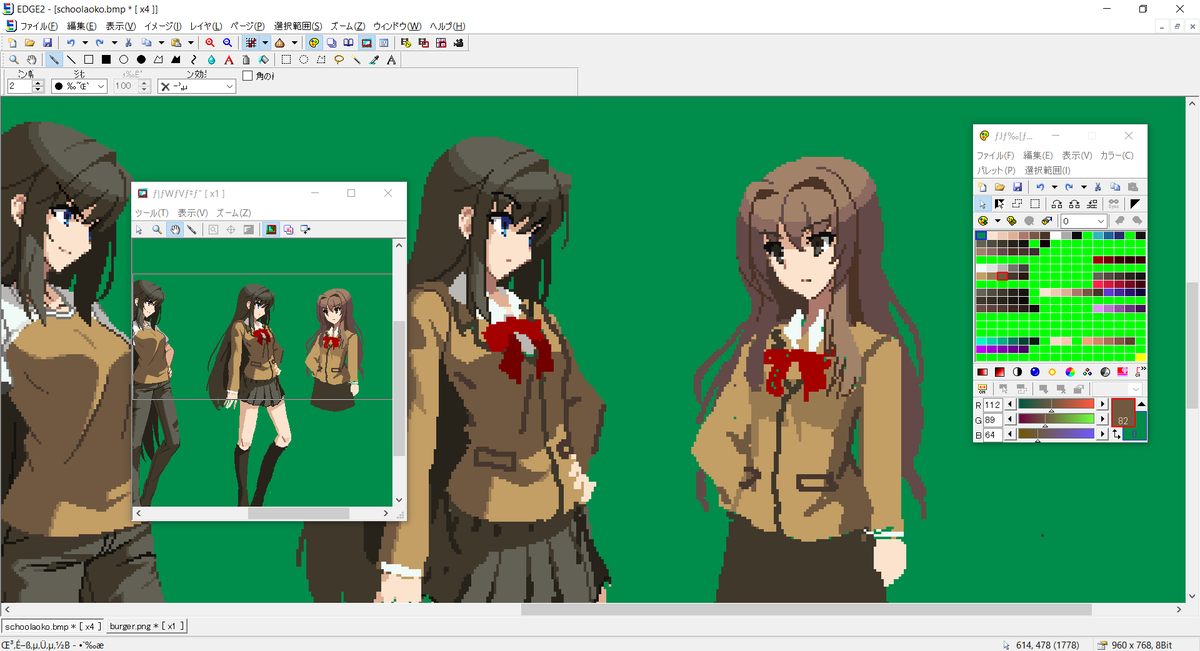Viewport: 1200px width, 651px height.
Task: Open the brush shape dropdown in options bar
Action: click(x=80, y=86)
